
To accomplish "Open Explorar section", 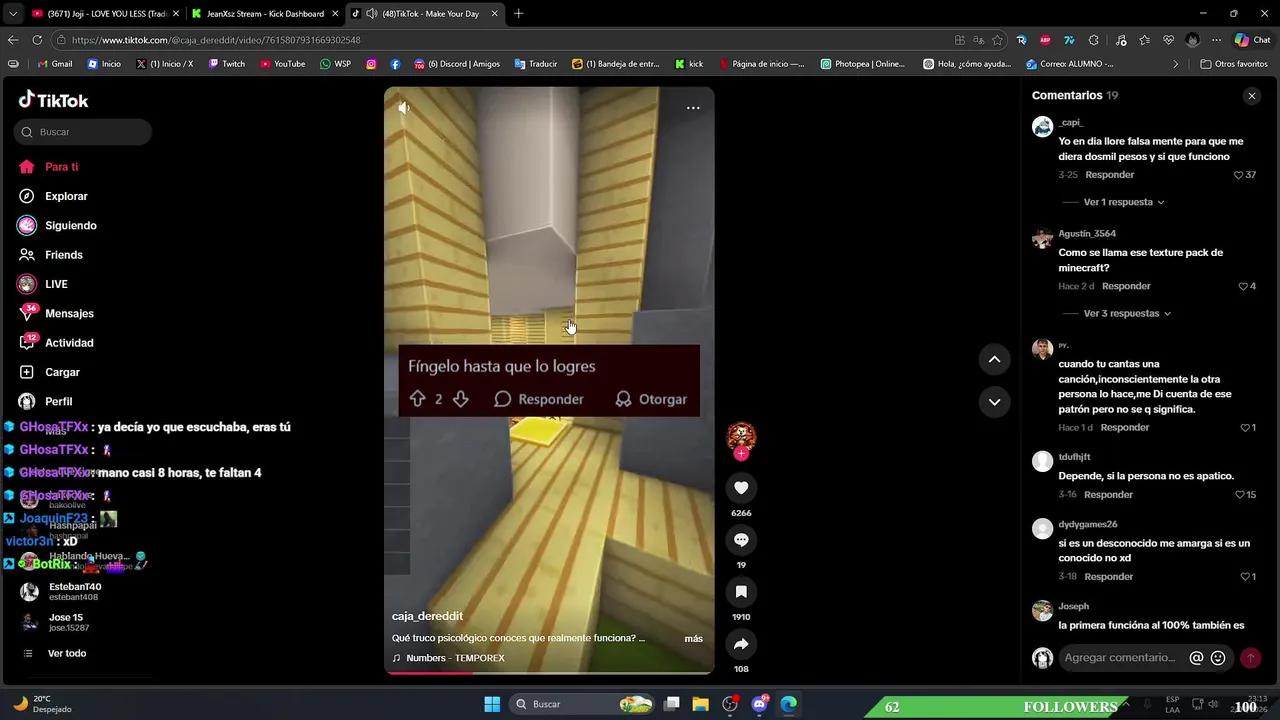I will [66, 196].
